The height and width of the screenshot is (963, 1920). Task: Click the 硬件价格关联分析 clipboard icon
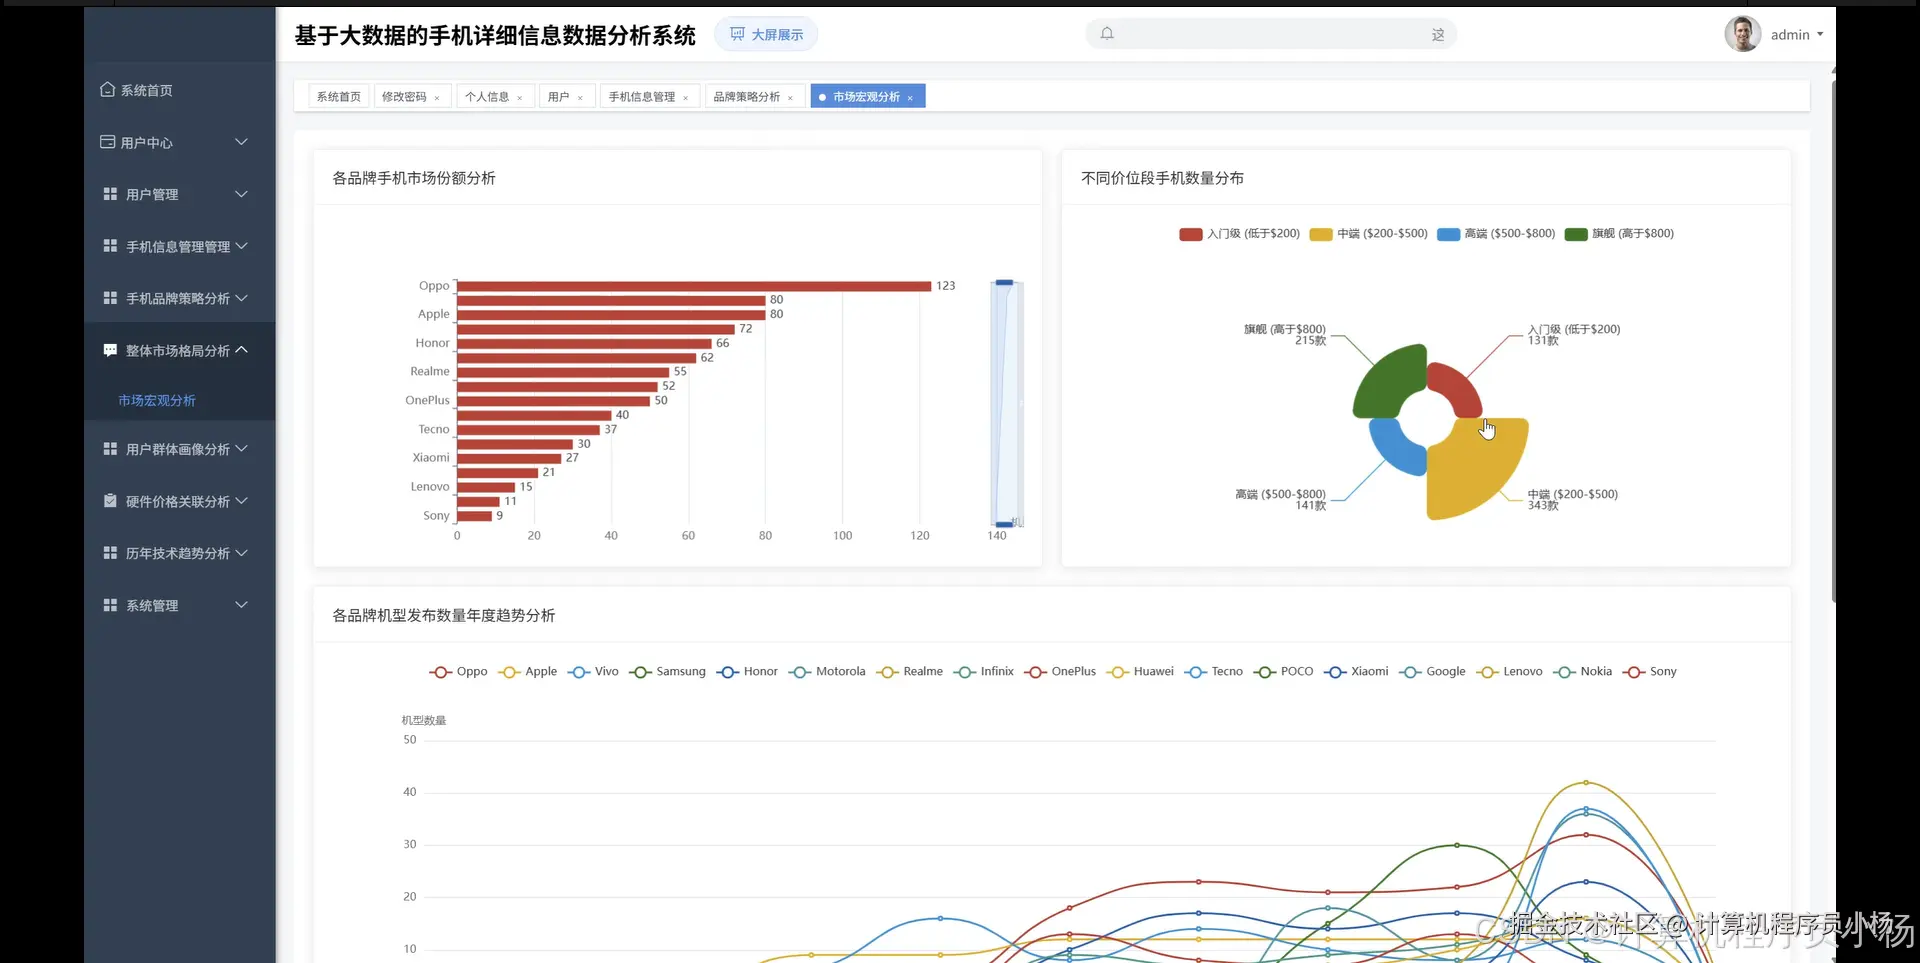[110, 501]
